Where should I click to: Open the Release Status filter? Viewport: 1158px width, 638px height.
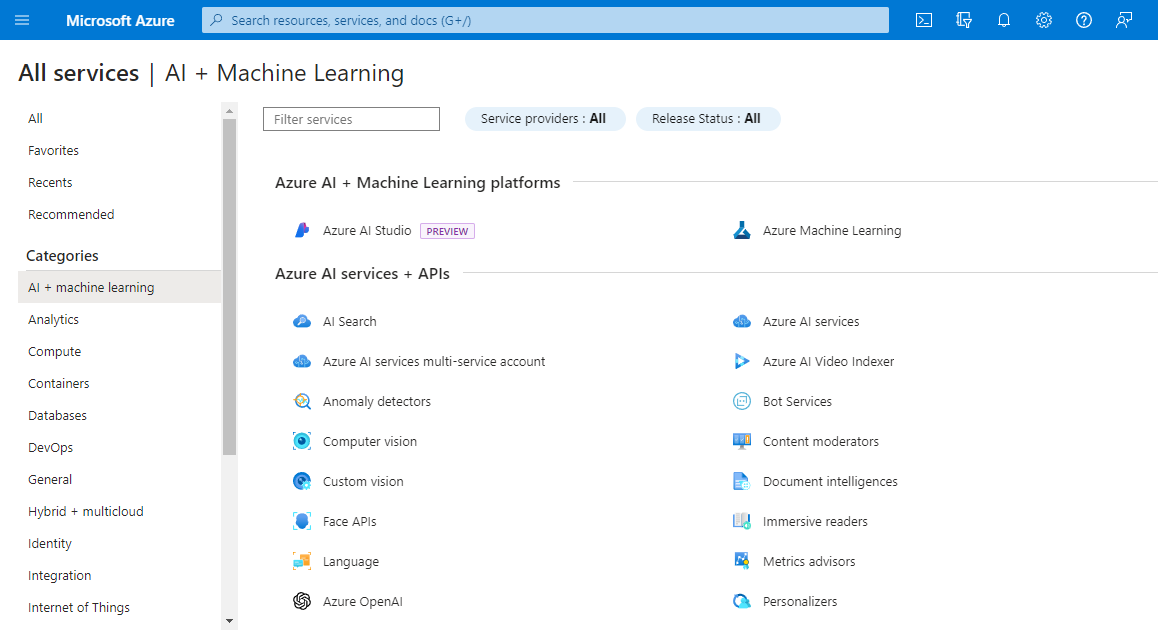(708, 118)
